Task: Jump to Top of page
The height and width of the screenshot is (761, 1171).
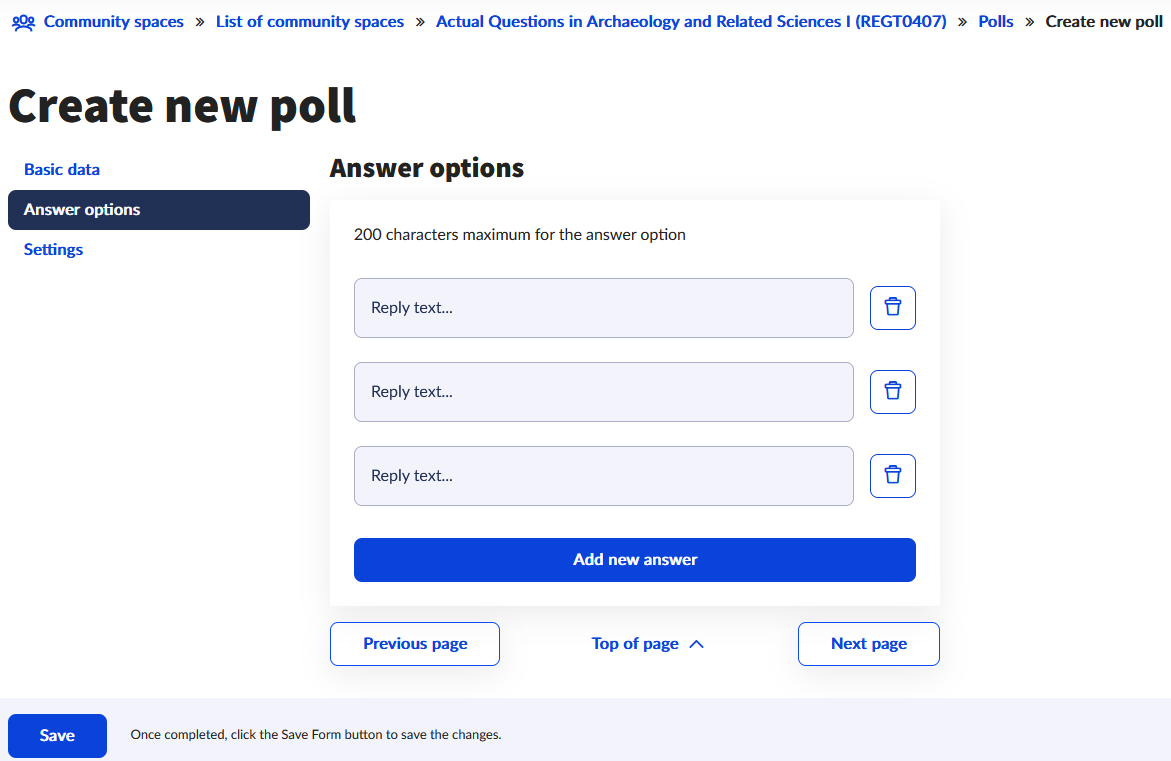Action: (x=635, y=644)
